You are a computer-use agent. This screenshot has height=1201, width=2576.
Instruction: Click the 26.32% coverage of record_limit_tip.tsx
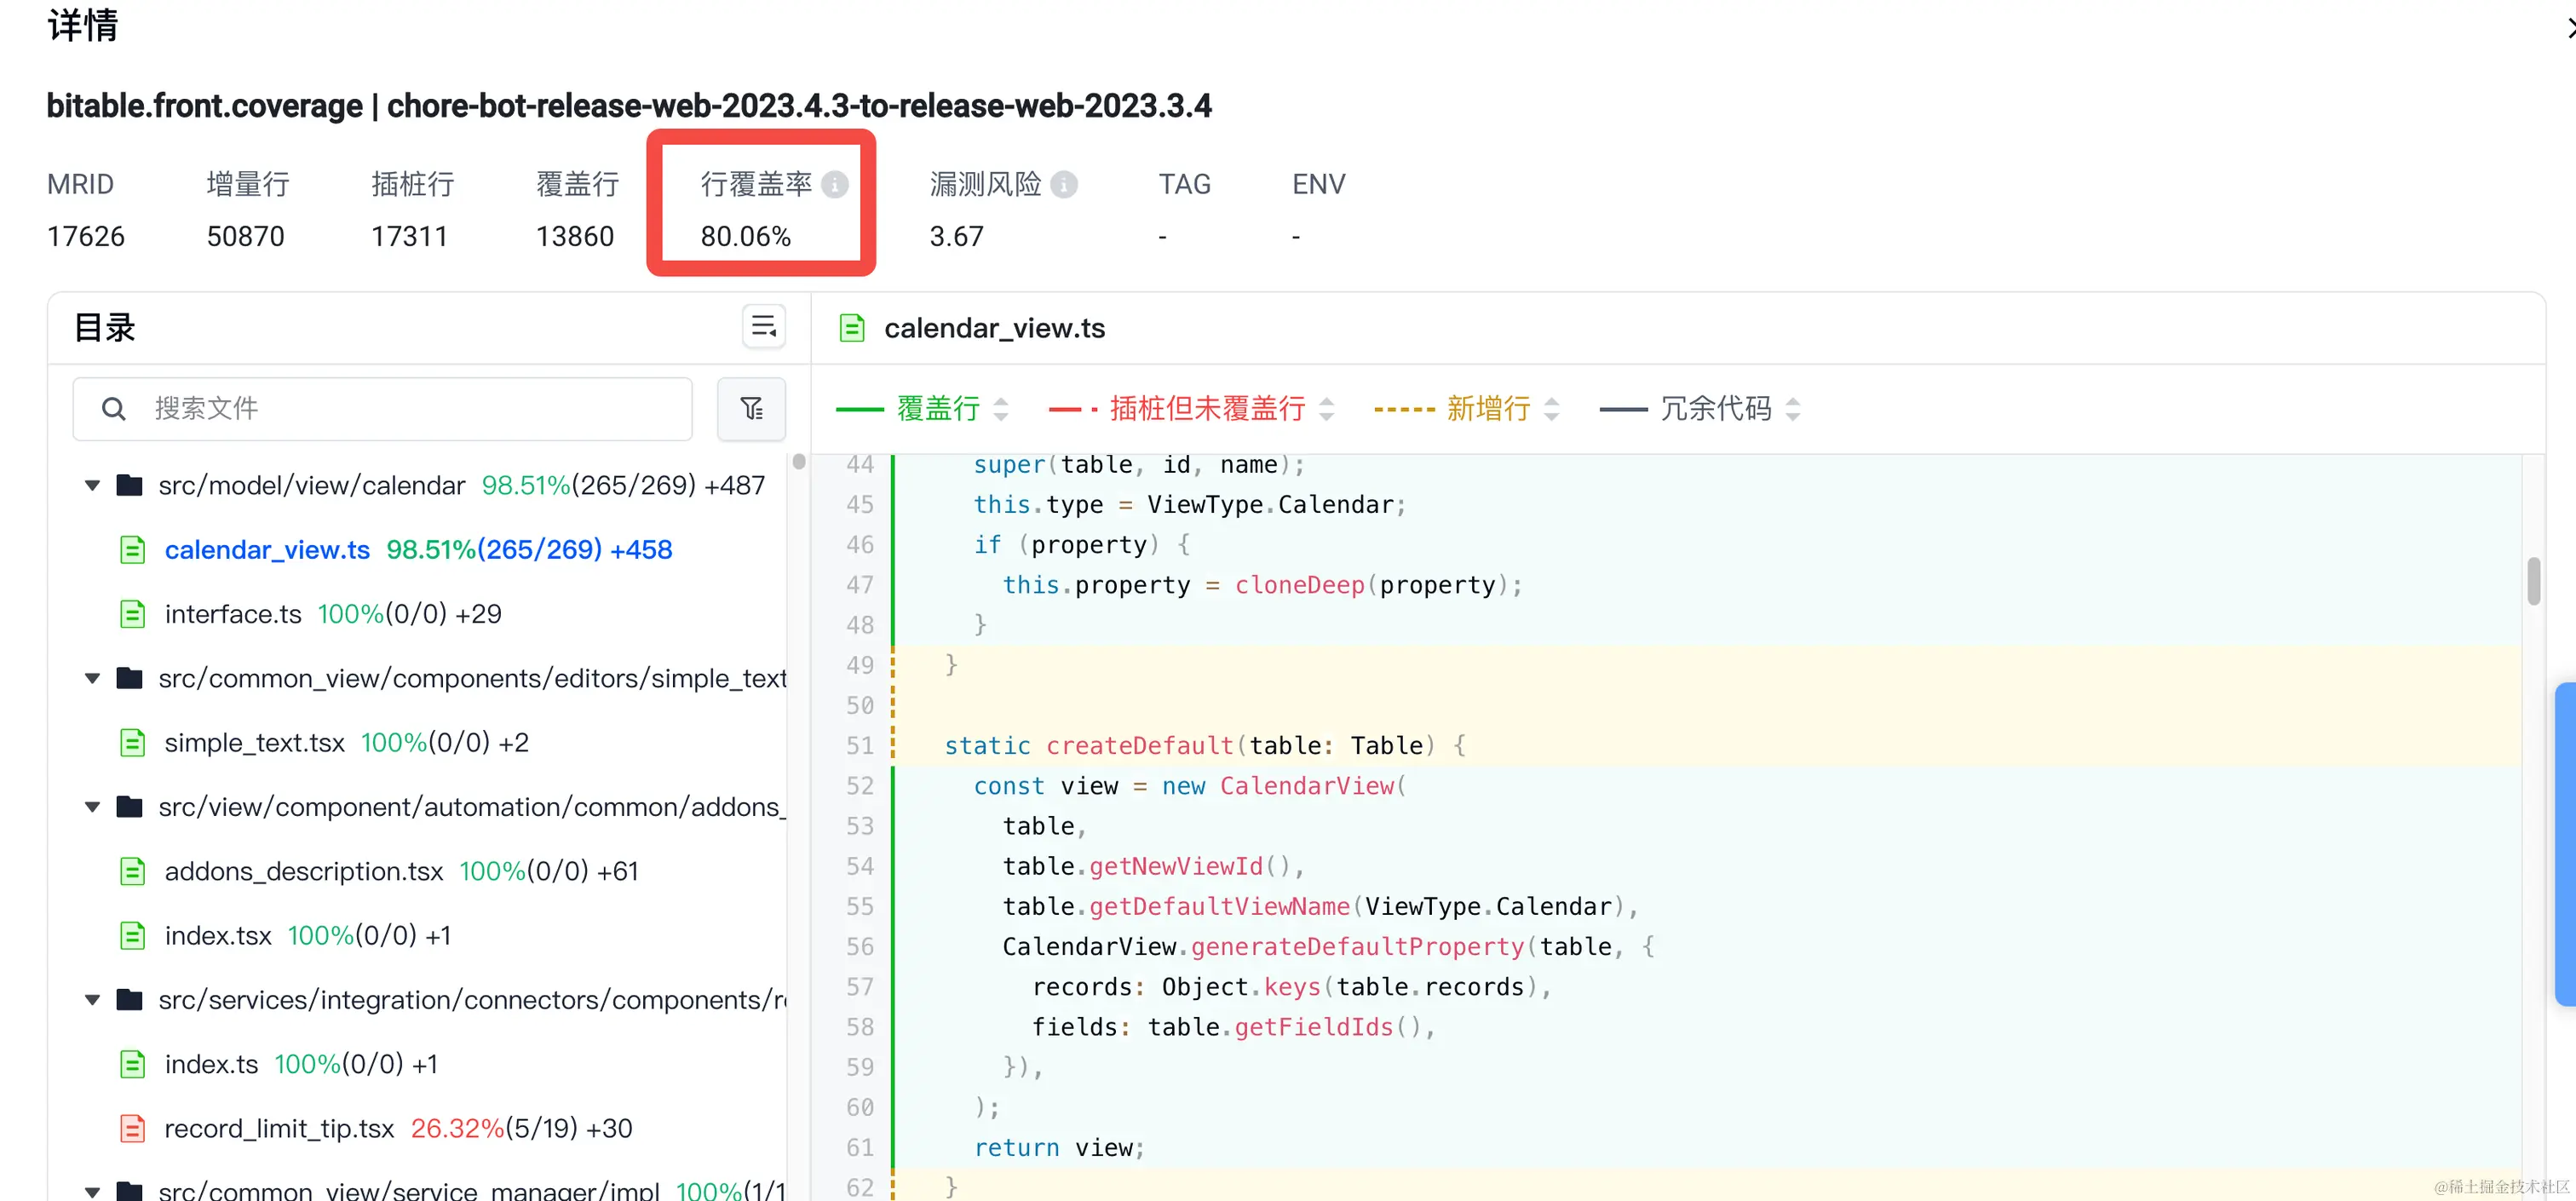pos(457,1129)
